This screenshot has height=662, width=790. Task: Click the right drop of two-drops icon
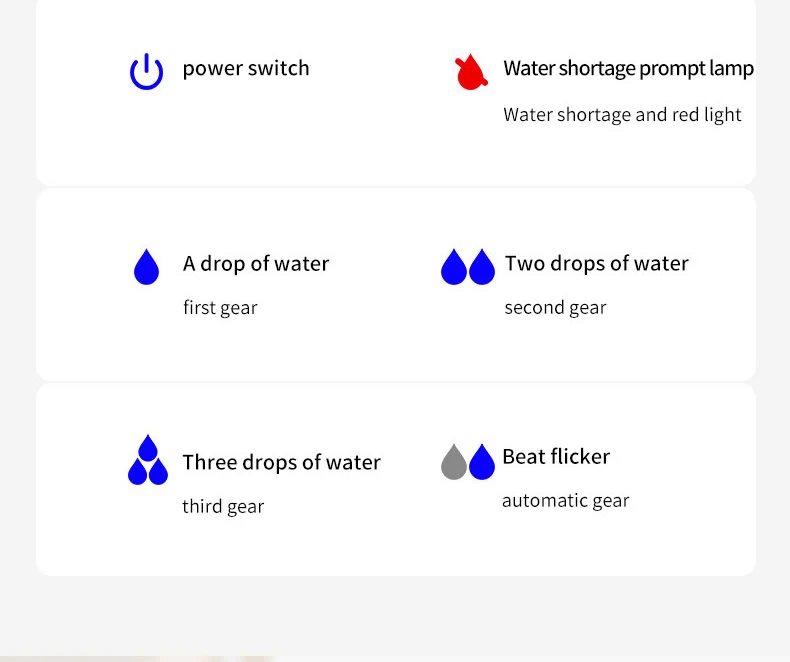[x=482, y=267]
